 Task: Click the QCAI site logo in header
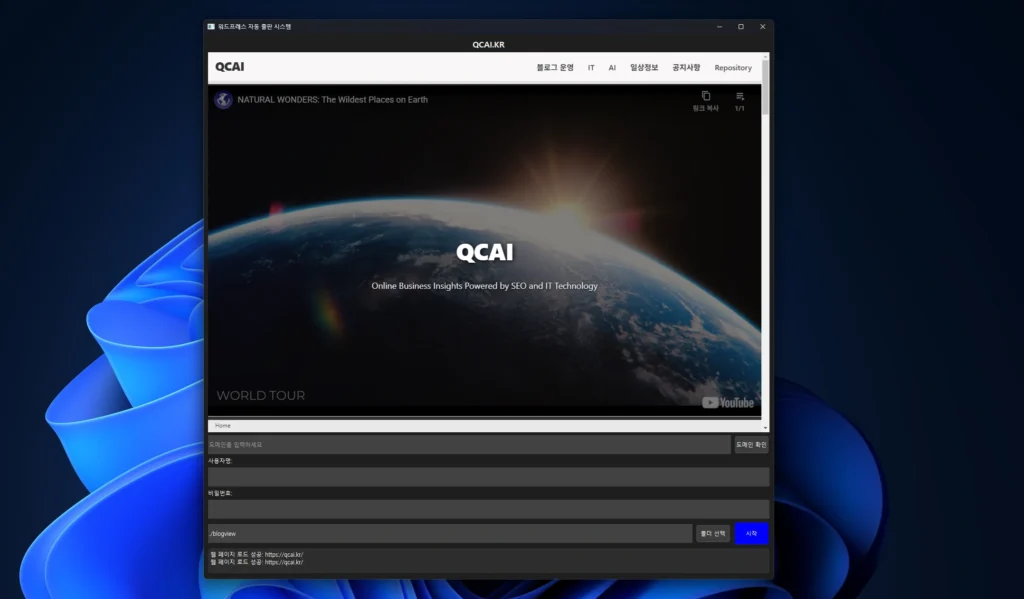tap(230, 67)
